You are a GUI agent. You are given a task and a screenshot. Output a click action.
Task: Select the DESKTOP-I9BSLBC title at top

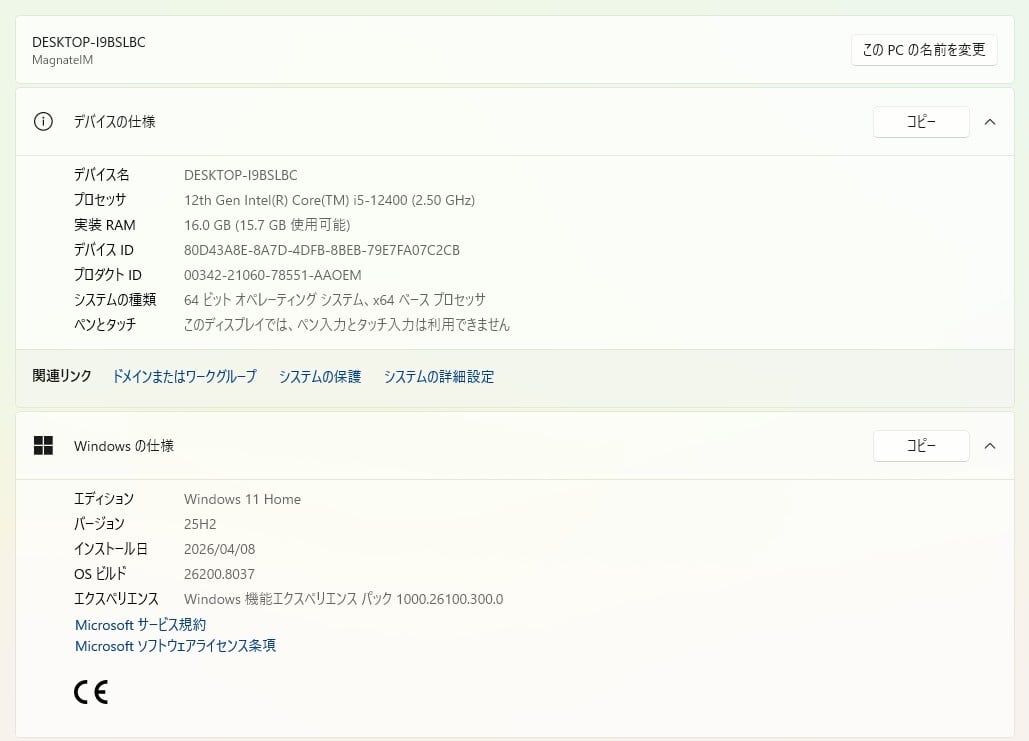click(x=89, y=42)
